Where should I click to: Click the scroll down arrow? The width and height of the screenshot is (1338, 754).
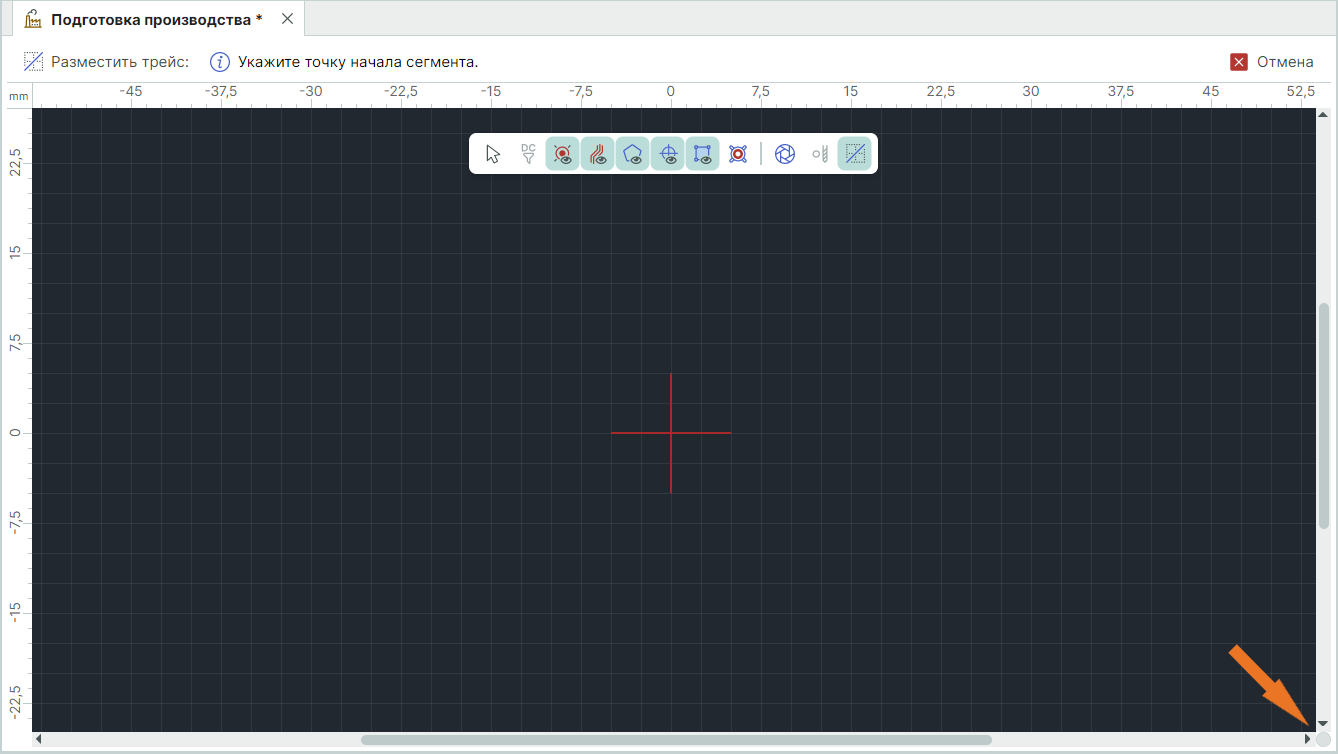pos(1323,722)
